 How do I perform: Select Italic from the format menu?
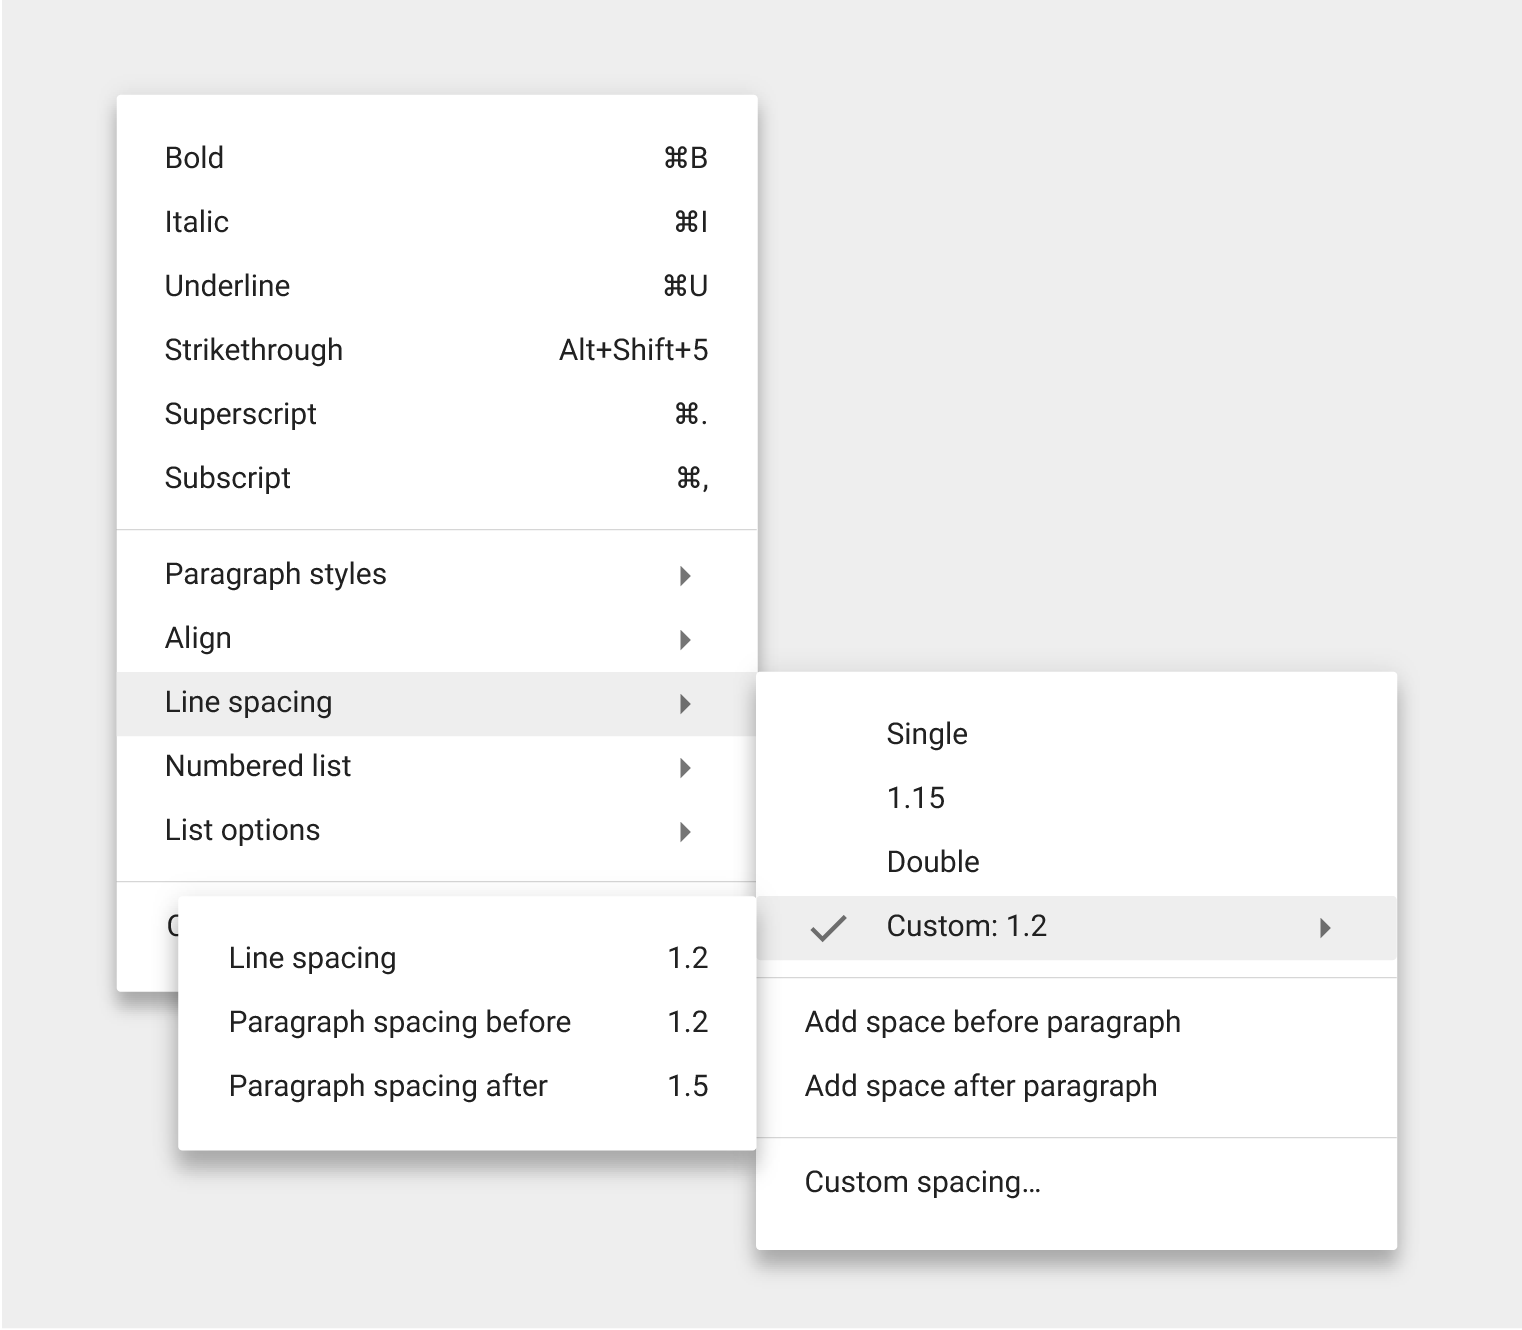pos(197,222)
